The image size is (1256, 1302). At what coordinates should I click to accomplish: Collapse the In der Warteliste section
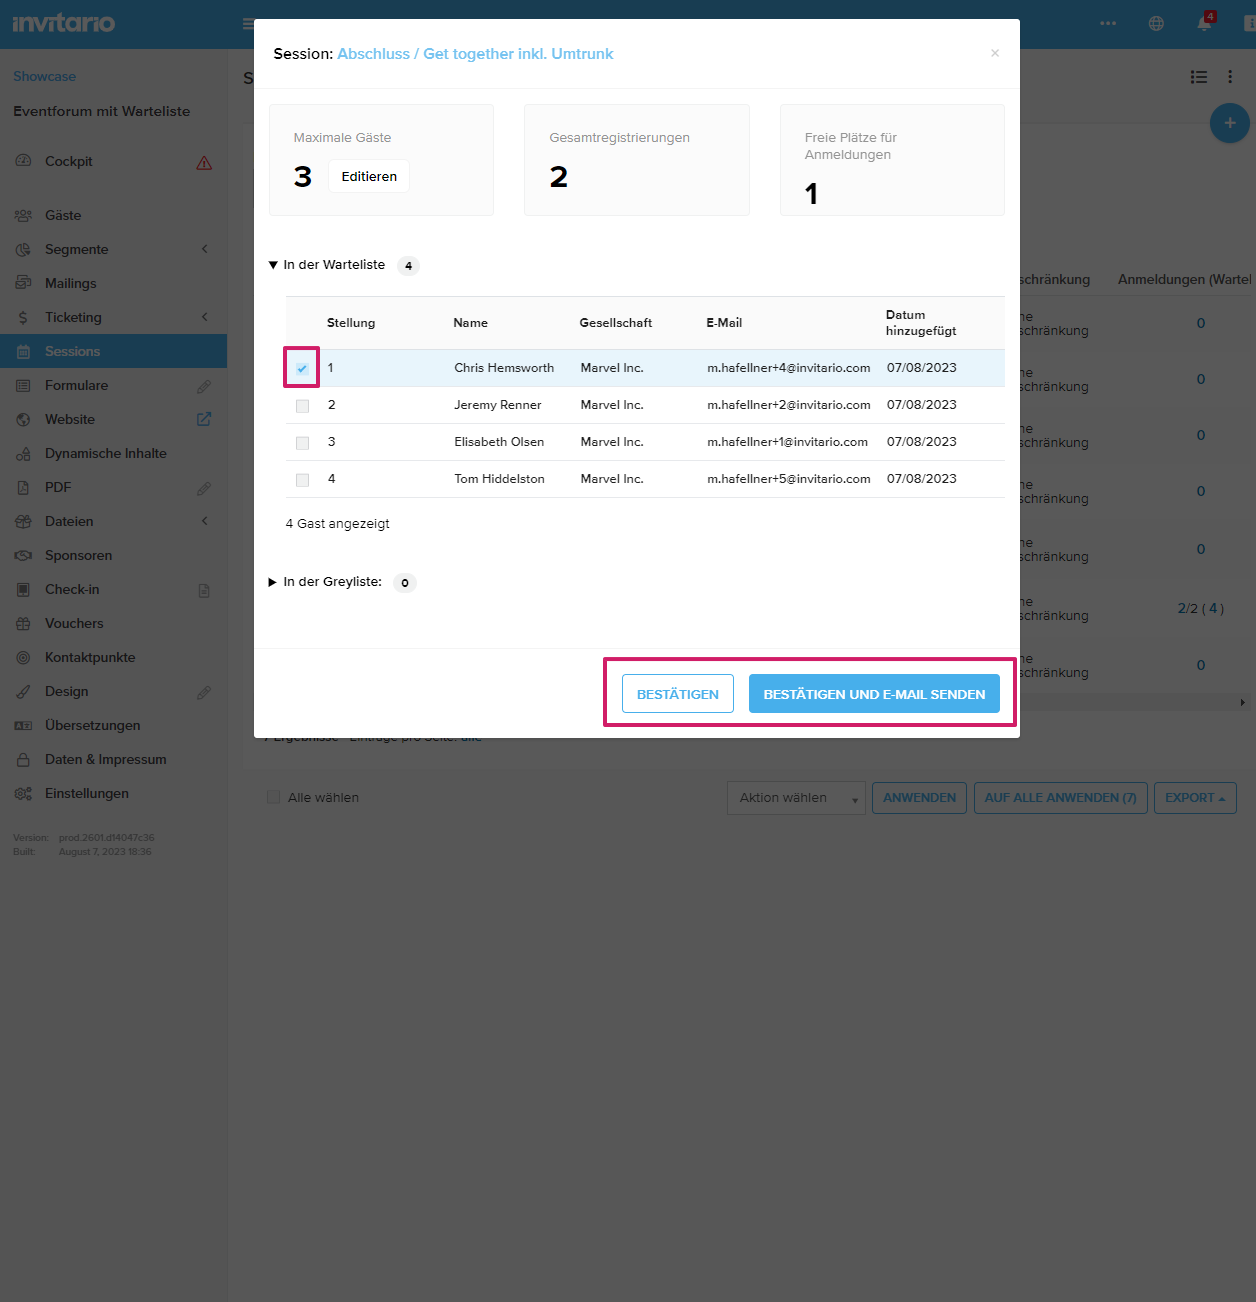[273, 265]
